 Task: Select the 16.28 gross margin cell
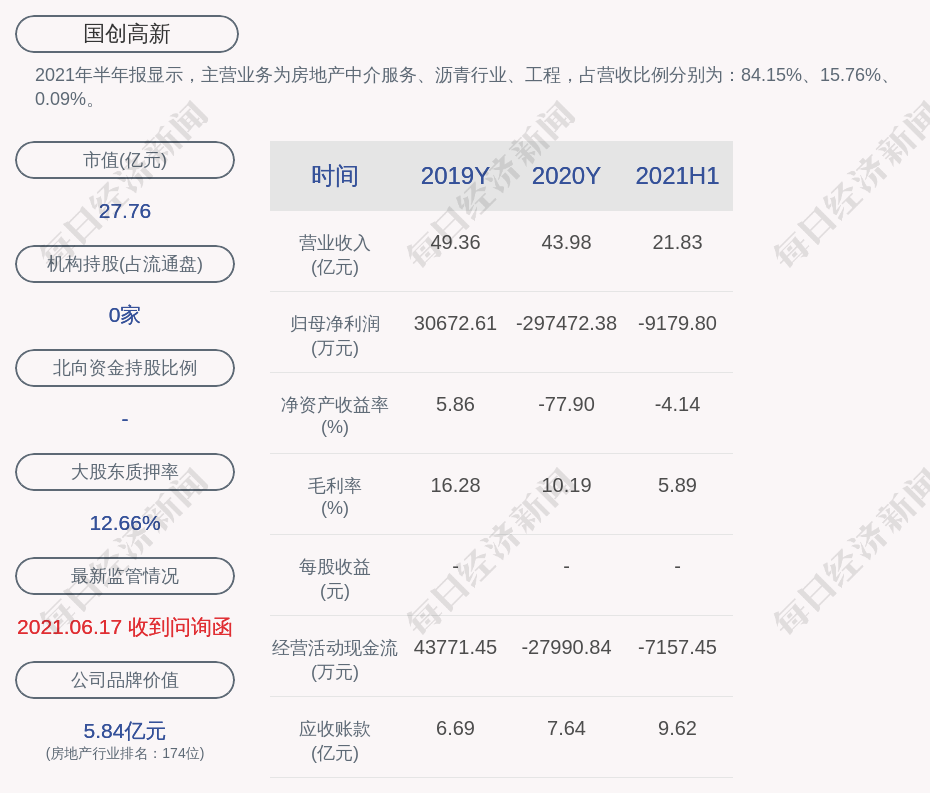click(455, 485)
